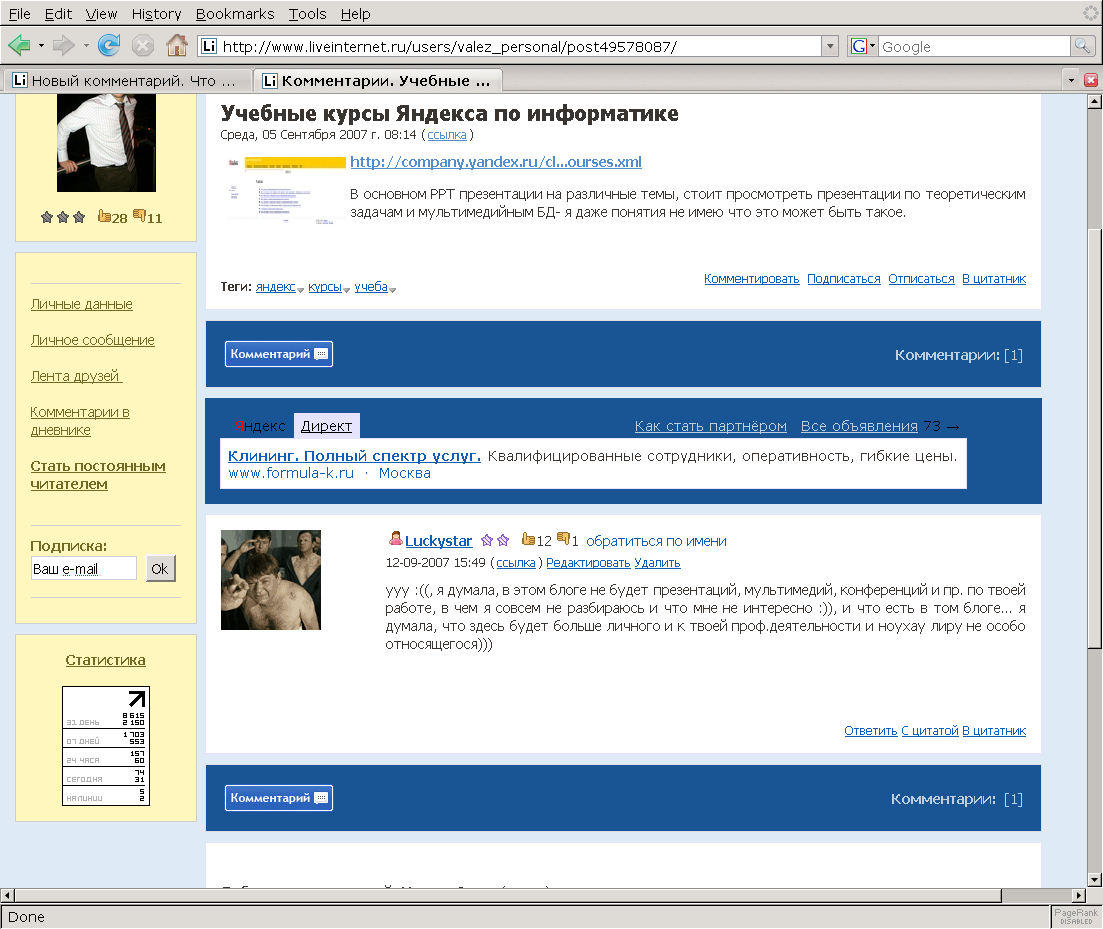Viewport: 1103px width, 929px height.
Task: Click the upper Комментарий button
Action: click(279, 354)
